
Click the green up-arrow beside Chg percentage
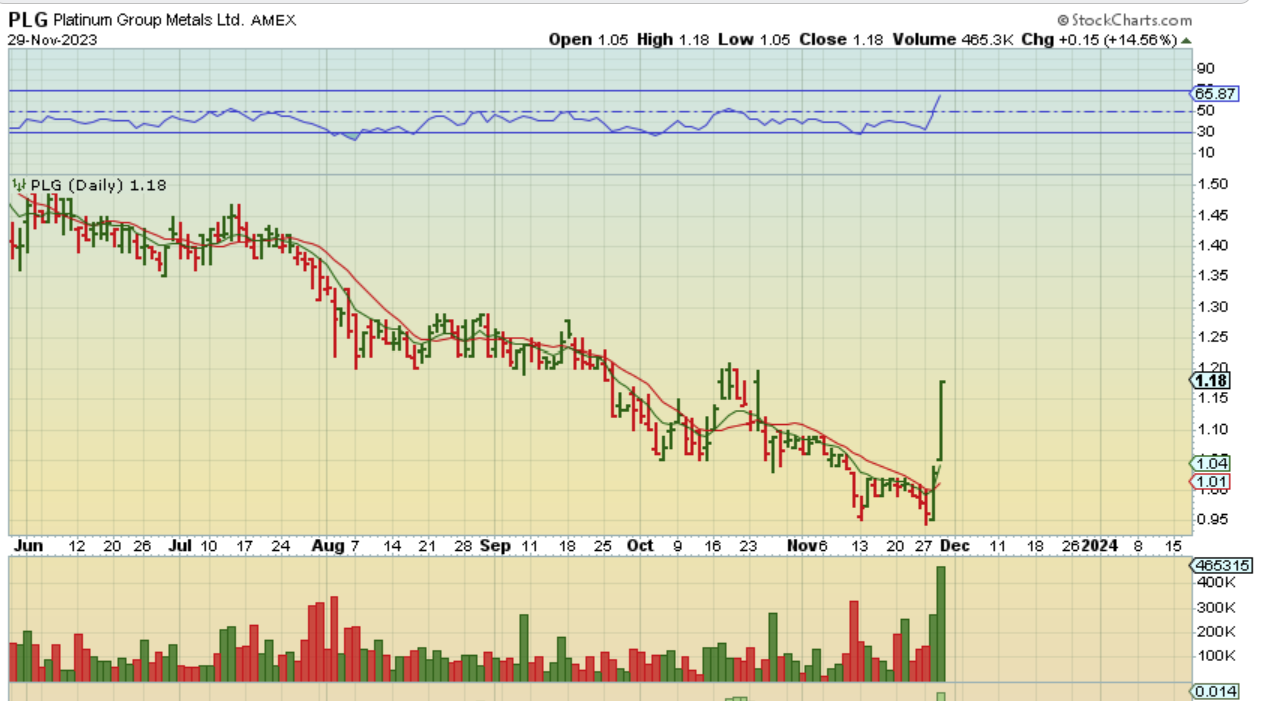pyautogui.click(x=1187, y=40)
